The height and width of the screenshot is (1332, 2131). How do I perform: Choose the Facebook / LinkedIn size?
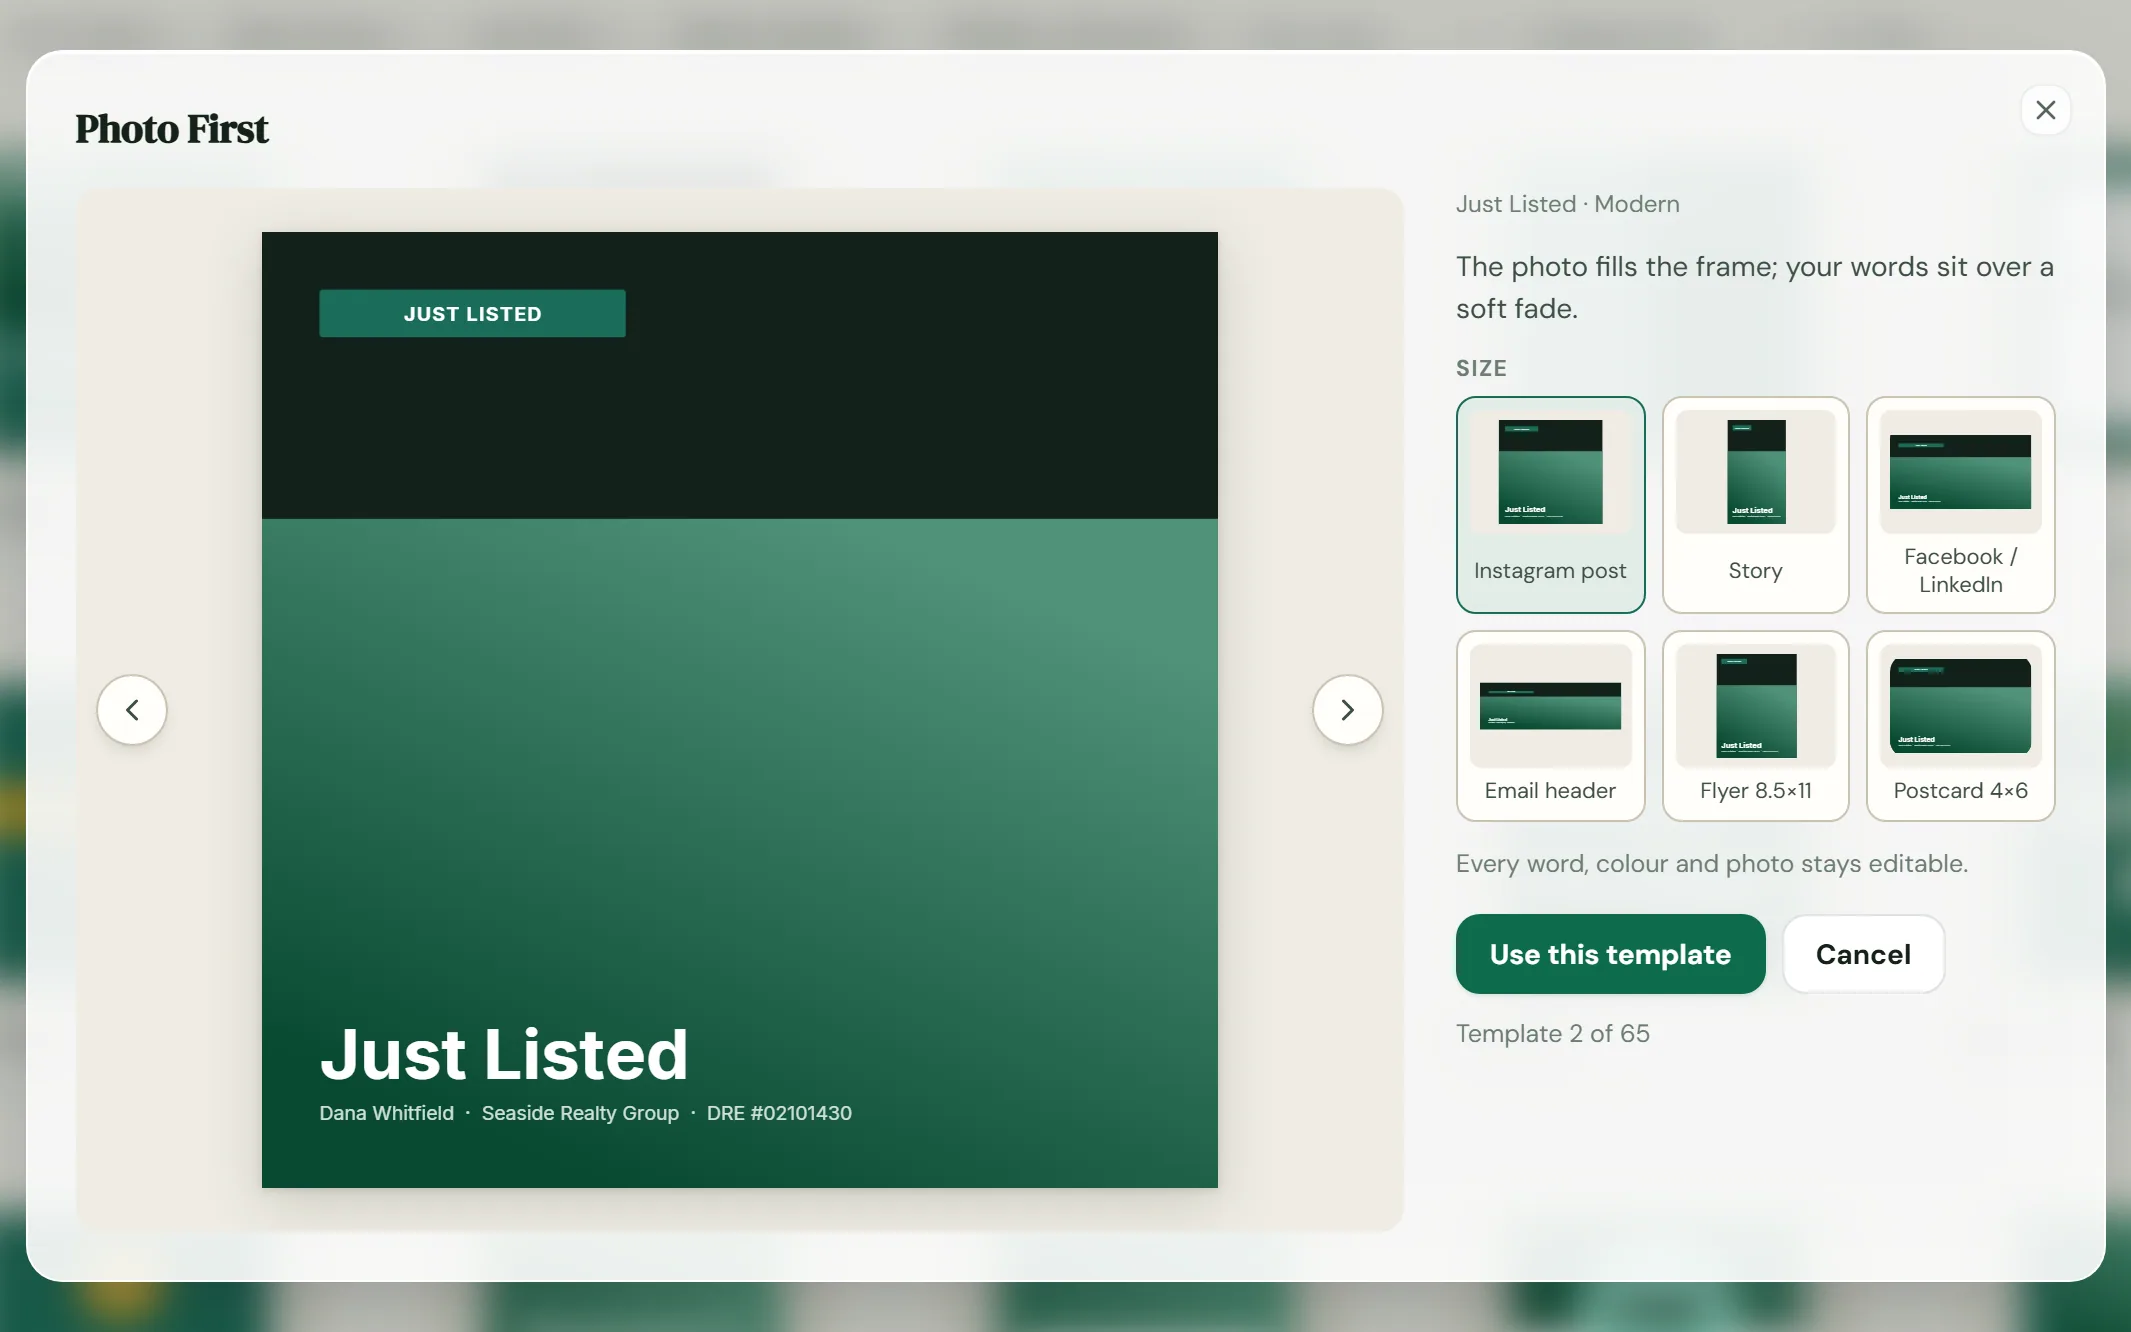click(x=1960, y=505)
